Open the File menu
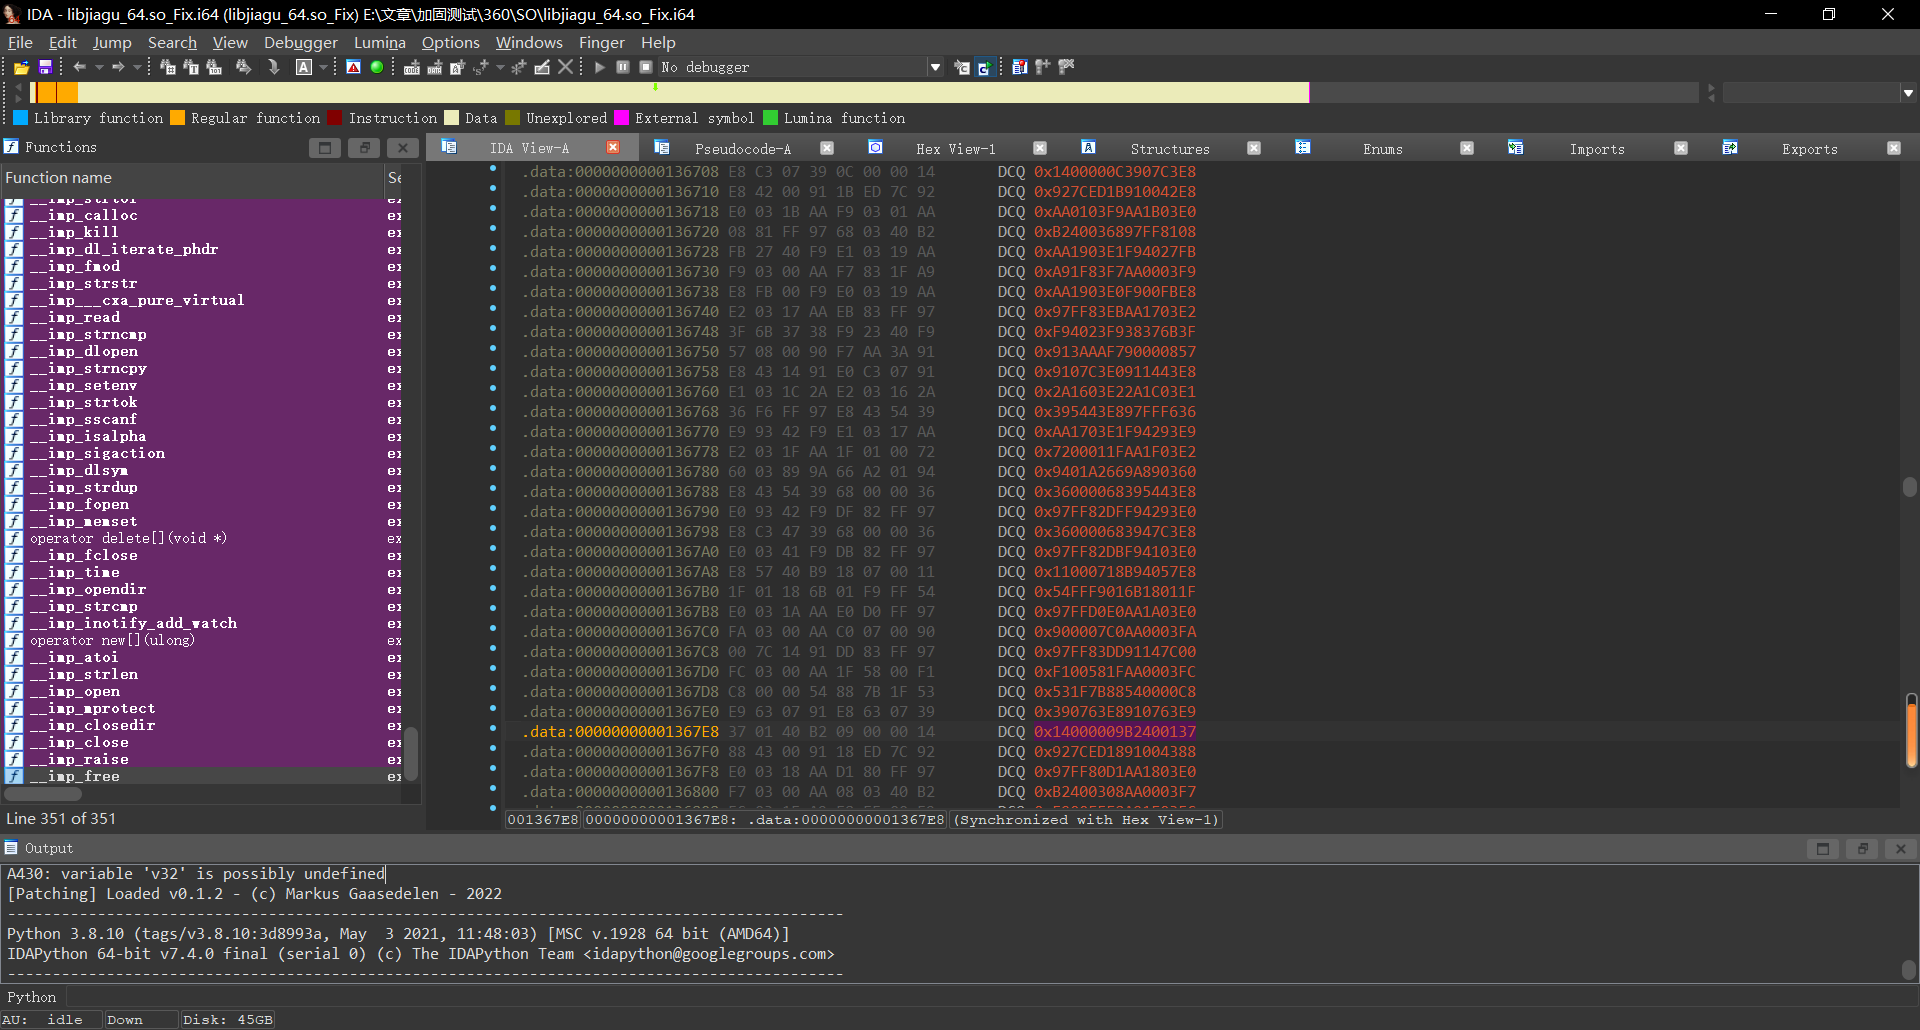The width and height of the screenshot is (1920, 1030). point(20,42)
